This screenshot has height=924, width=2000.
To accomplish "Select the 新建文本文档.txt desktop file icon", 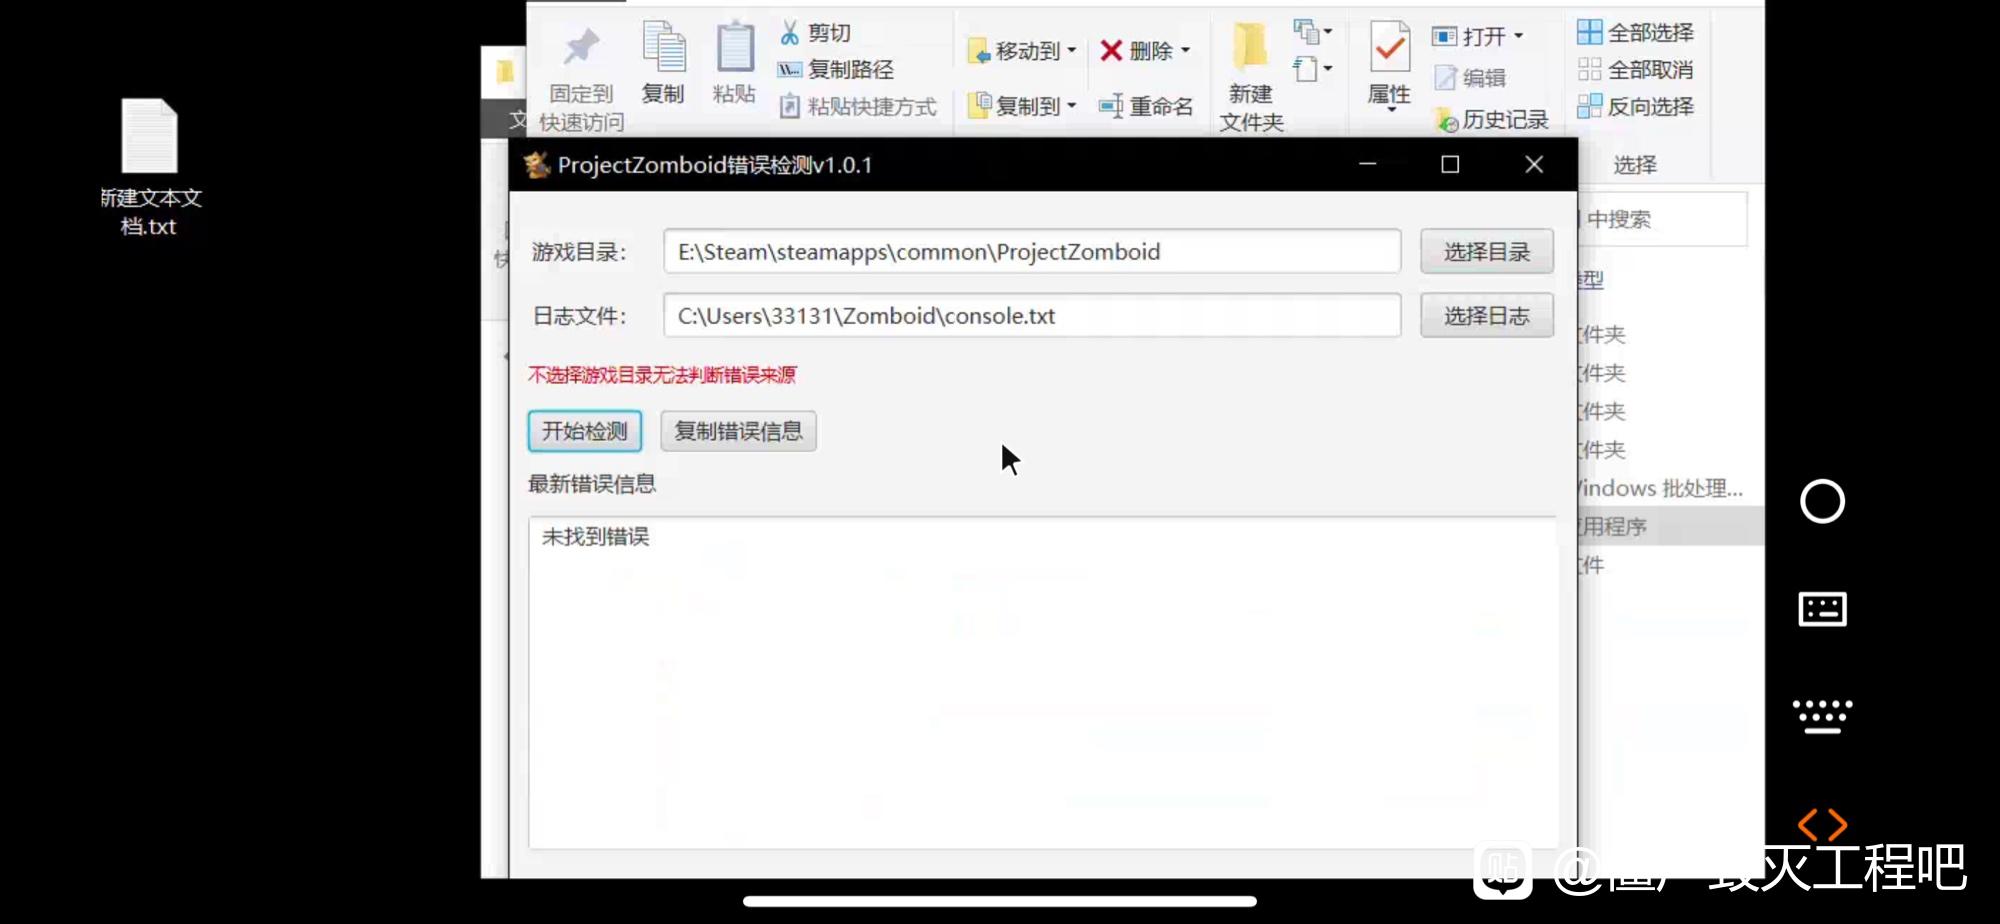I will pos(150,167).
